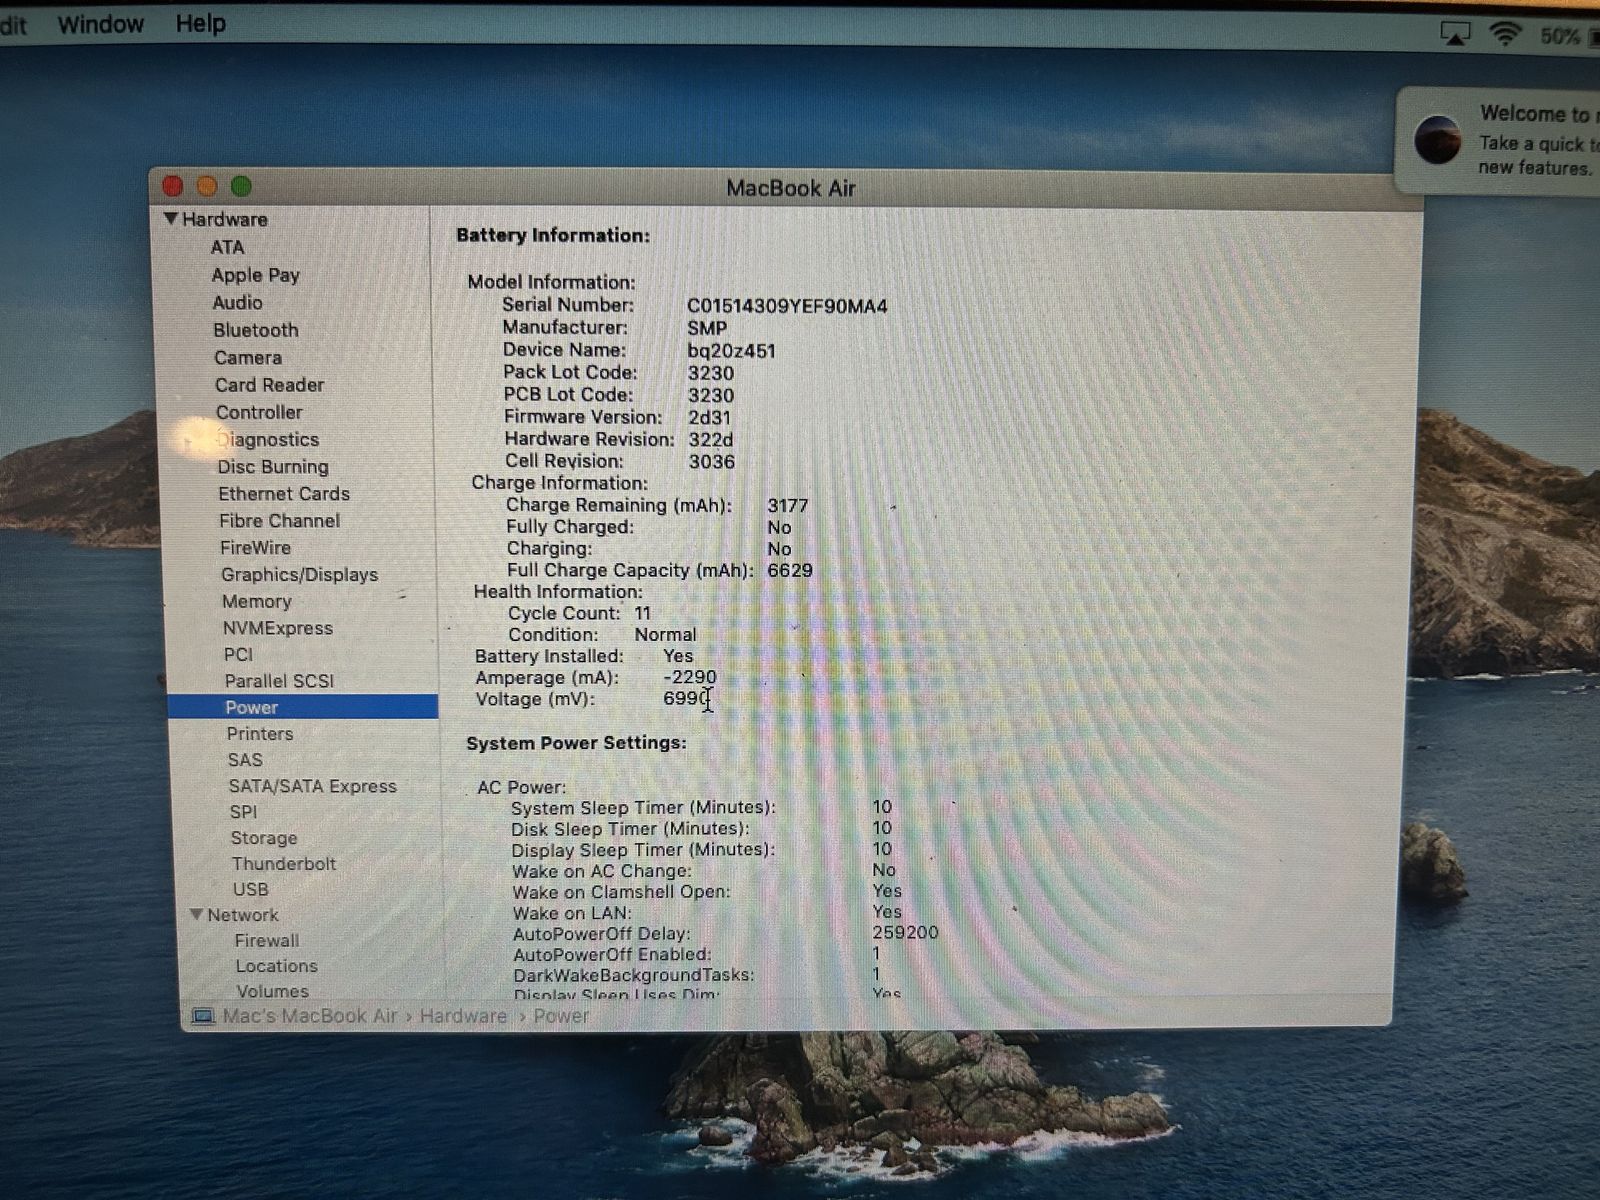The height and width of the screenshot is (1200, 1600).
Task: Zoom the window with the green button
Action: coord(241,186)
